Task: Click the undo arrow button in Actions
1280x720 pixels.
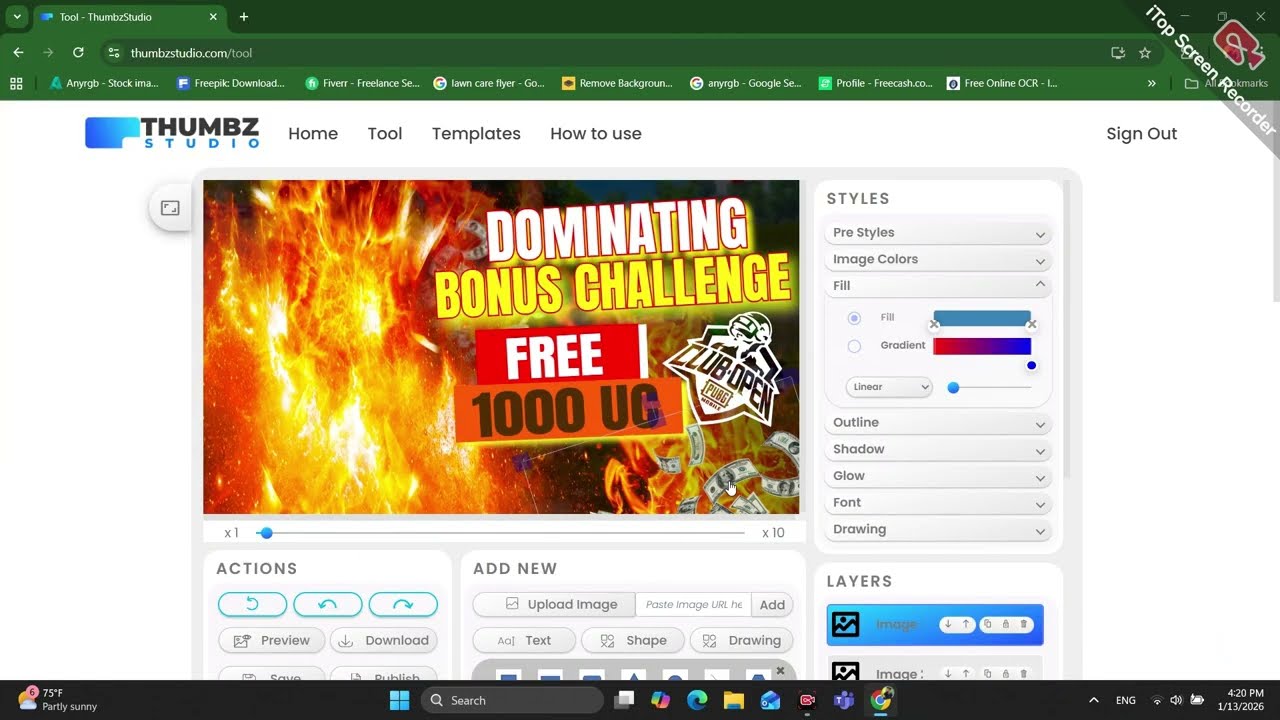Action: (x=327, y=604)
